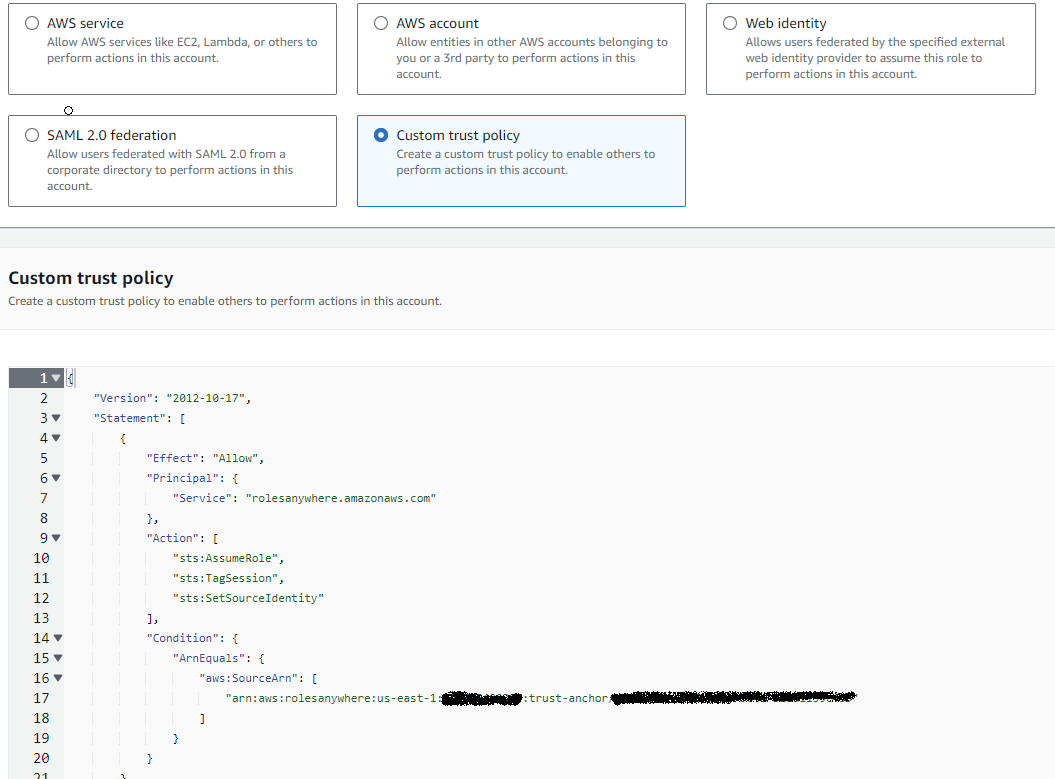Select the AWS service role type
Screen dimensions: 1055x779
(x=31, y=22)
